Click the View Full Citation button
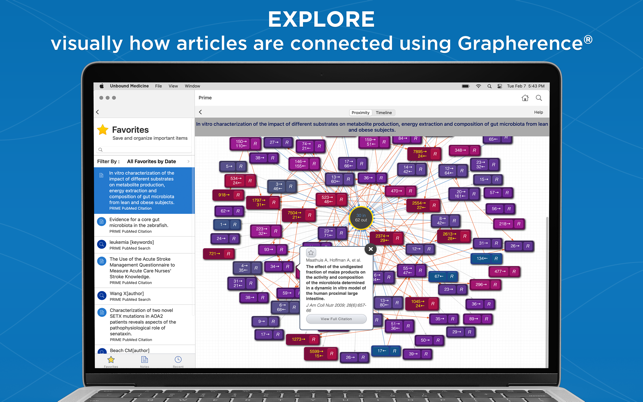643x402 pixels. click(336, 319)
